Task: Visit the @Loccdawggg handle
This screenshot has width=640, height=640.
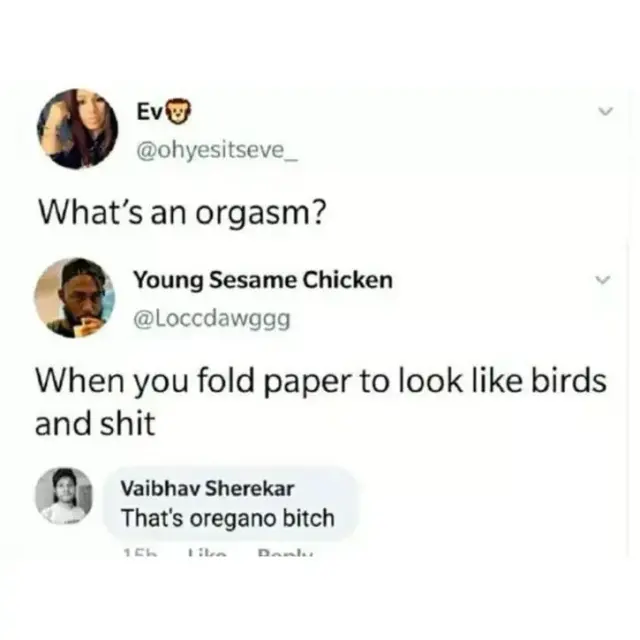Action: [212, 320]
